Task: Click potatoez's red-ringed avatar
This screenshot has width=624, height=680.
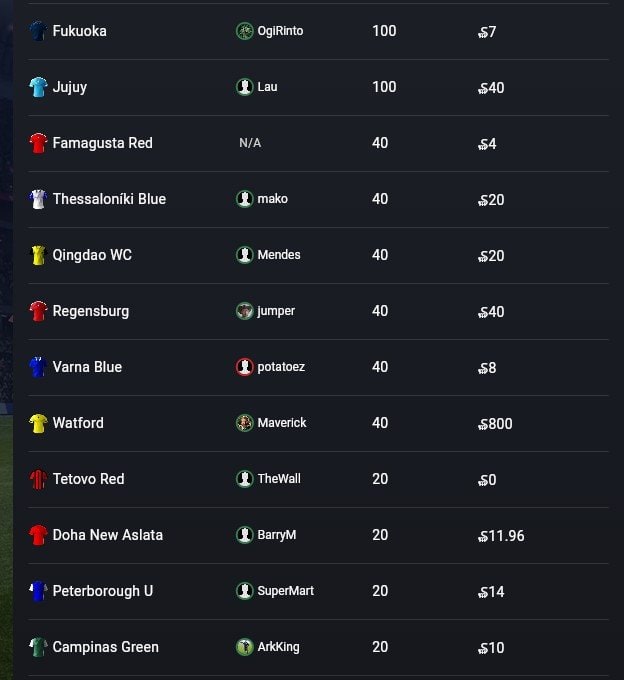Action: 245,367
